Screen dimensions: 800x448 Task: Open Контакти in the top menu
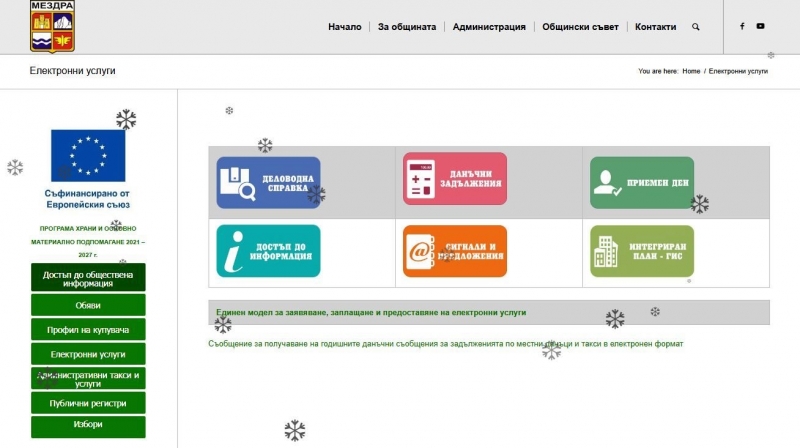655,27
